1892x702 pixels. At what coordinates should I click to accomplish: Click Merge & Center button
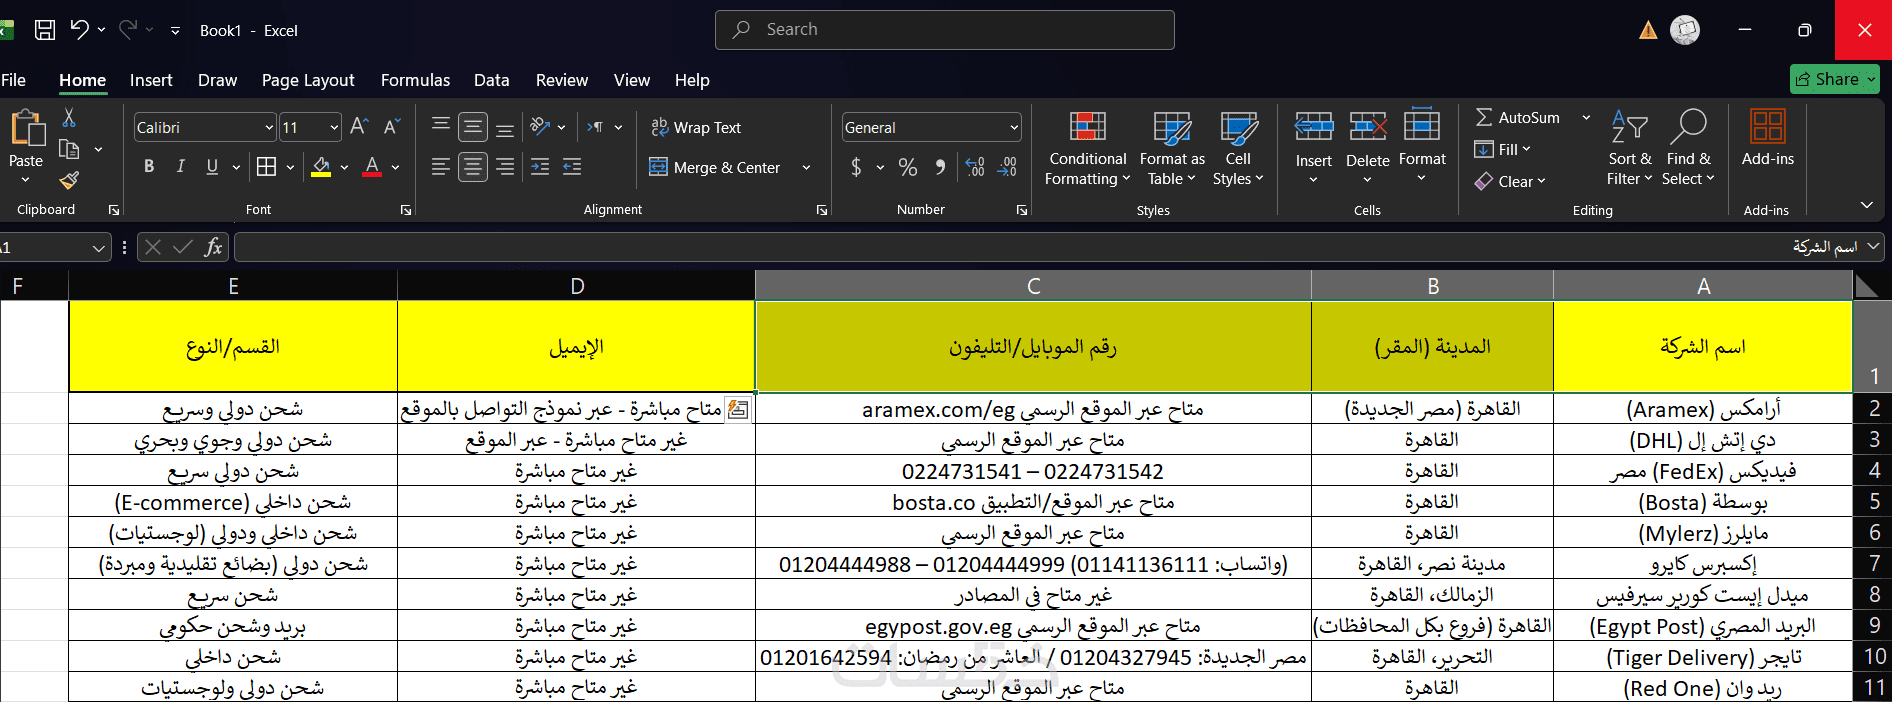(715, 167)
